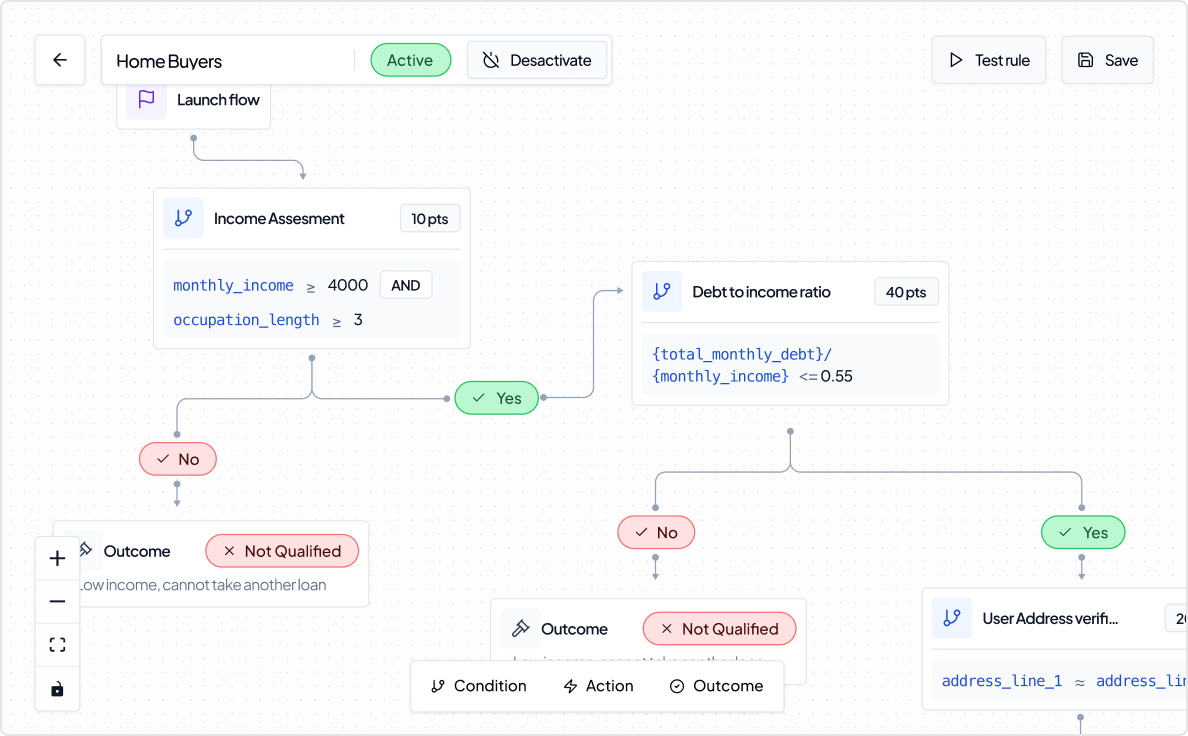Screen dimensions: 1188x736
Task: Change the operator next to monthly_income
Action: click(x=310, y=285)
